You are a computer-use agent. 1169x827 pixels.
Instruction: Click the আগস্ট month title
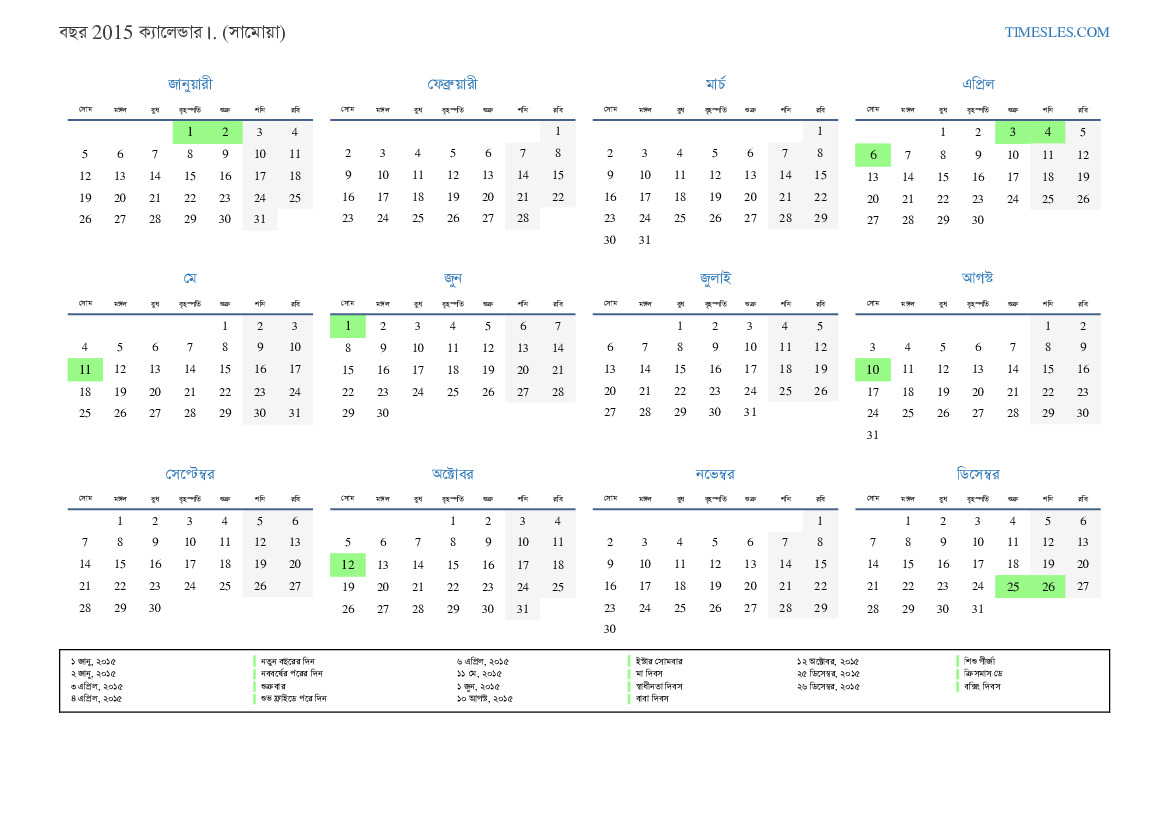tap(977, 278)
